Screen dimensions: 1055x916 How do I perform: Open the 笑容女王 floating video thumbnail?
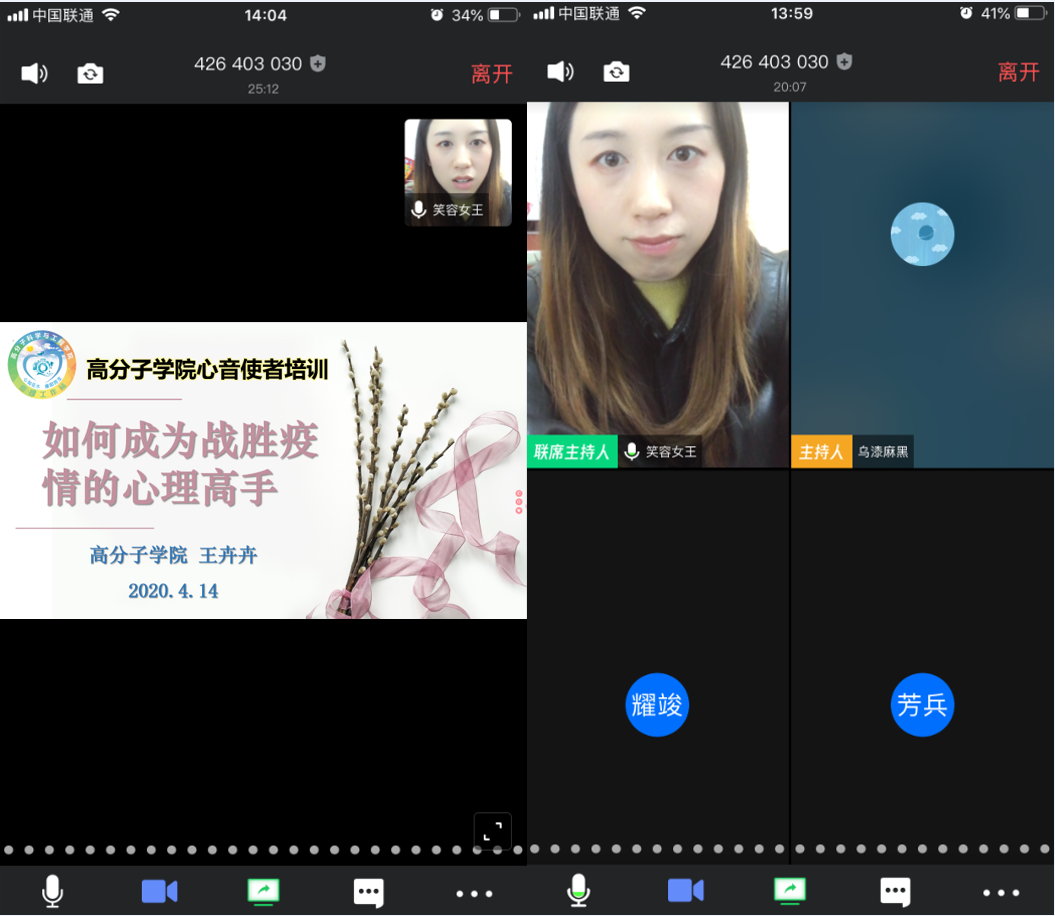(x=458, y=172)
